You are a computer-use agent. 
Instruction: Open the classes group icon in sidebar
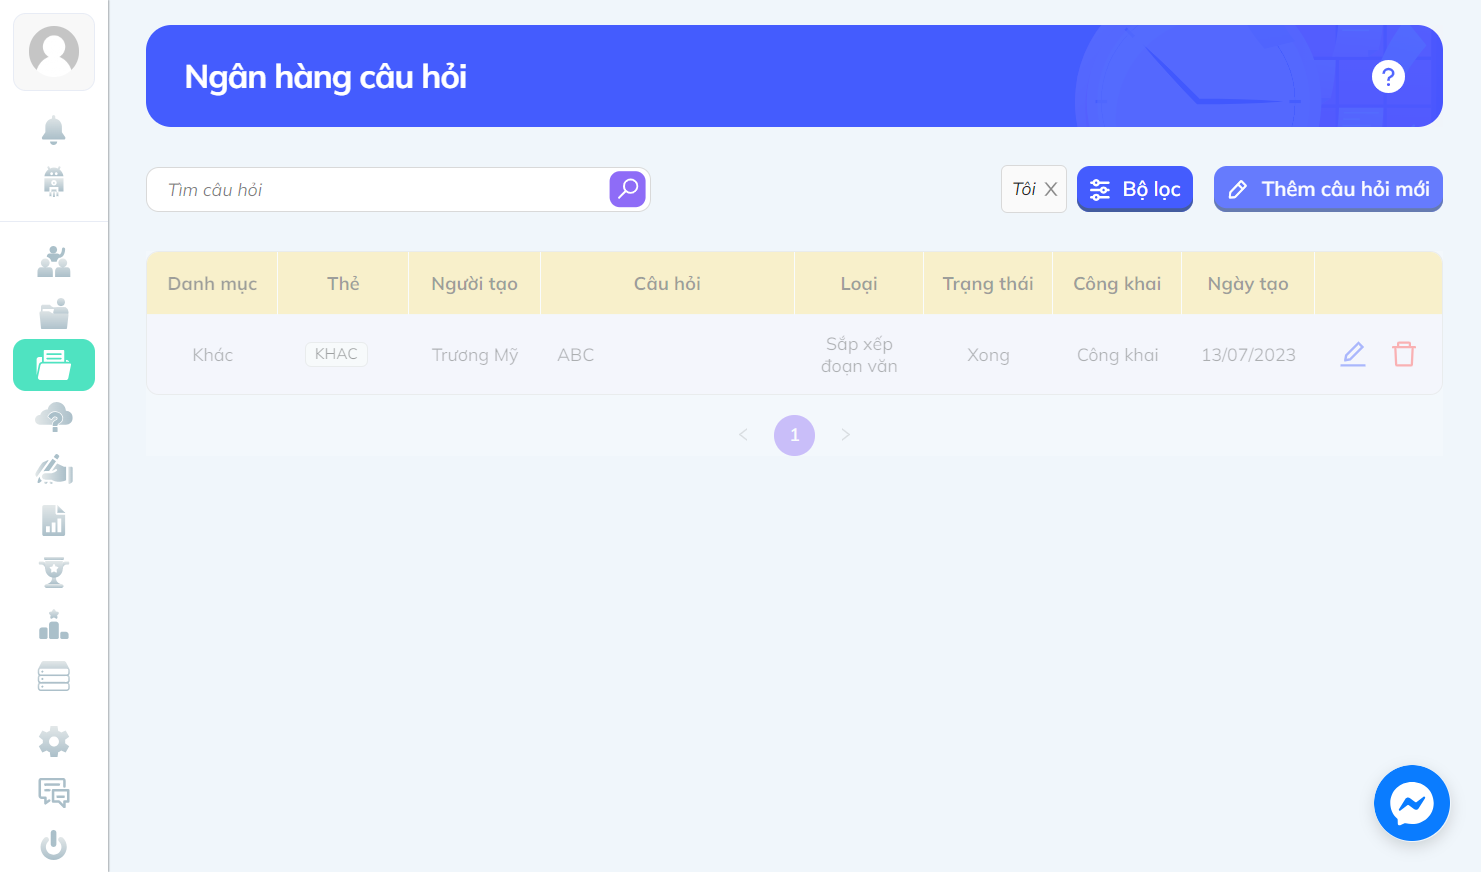pos(54,262)
